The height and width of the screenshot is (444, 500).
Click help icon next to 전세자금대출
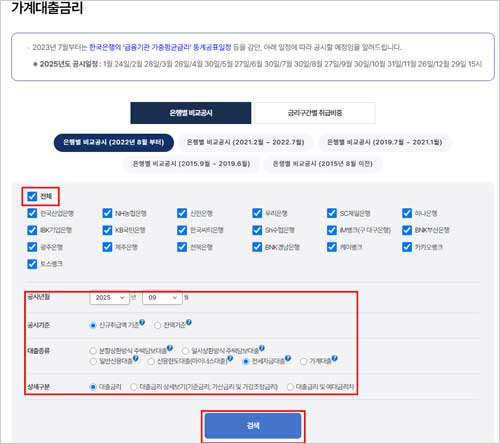pyautogui.click(x=288, y=358)
